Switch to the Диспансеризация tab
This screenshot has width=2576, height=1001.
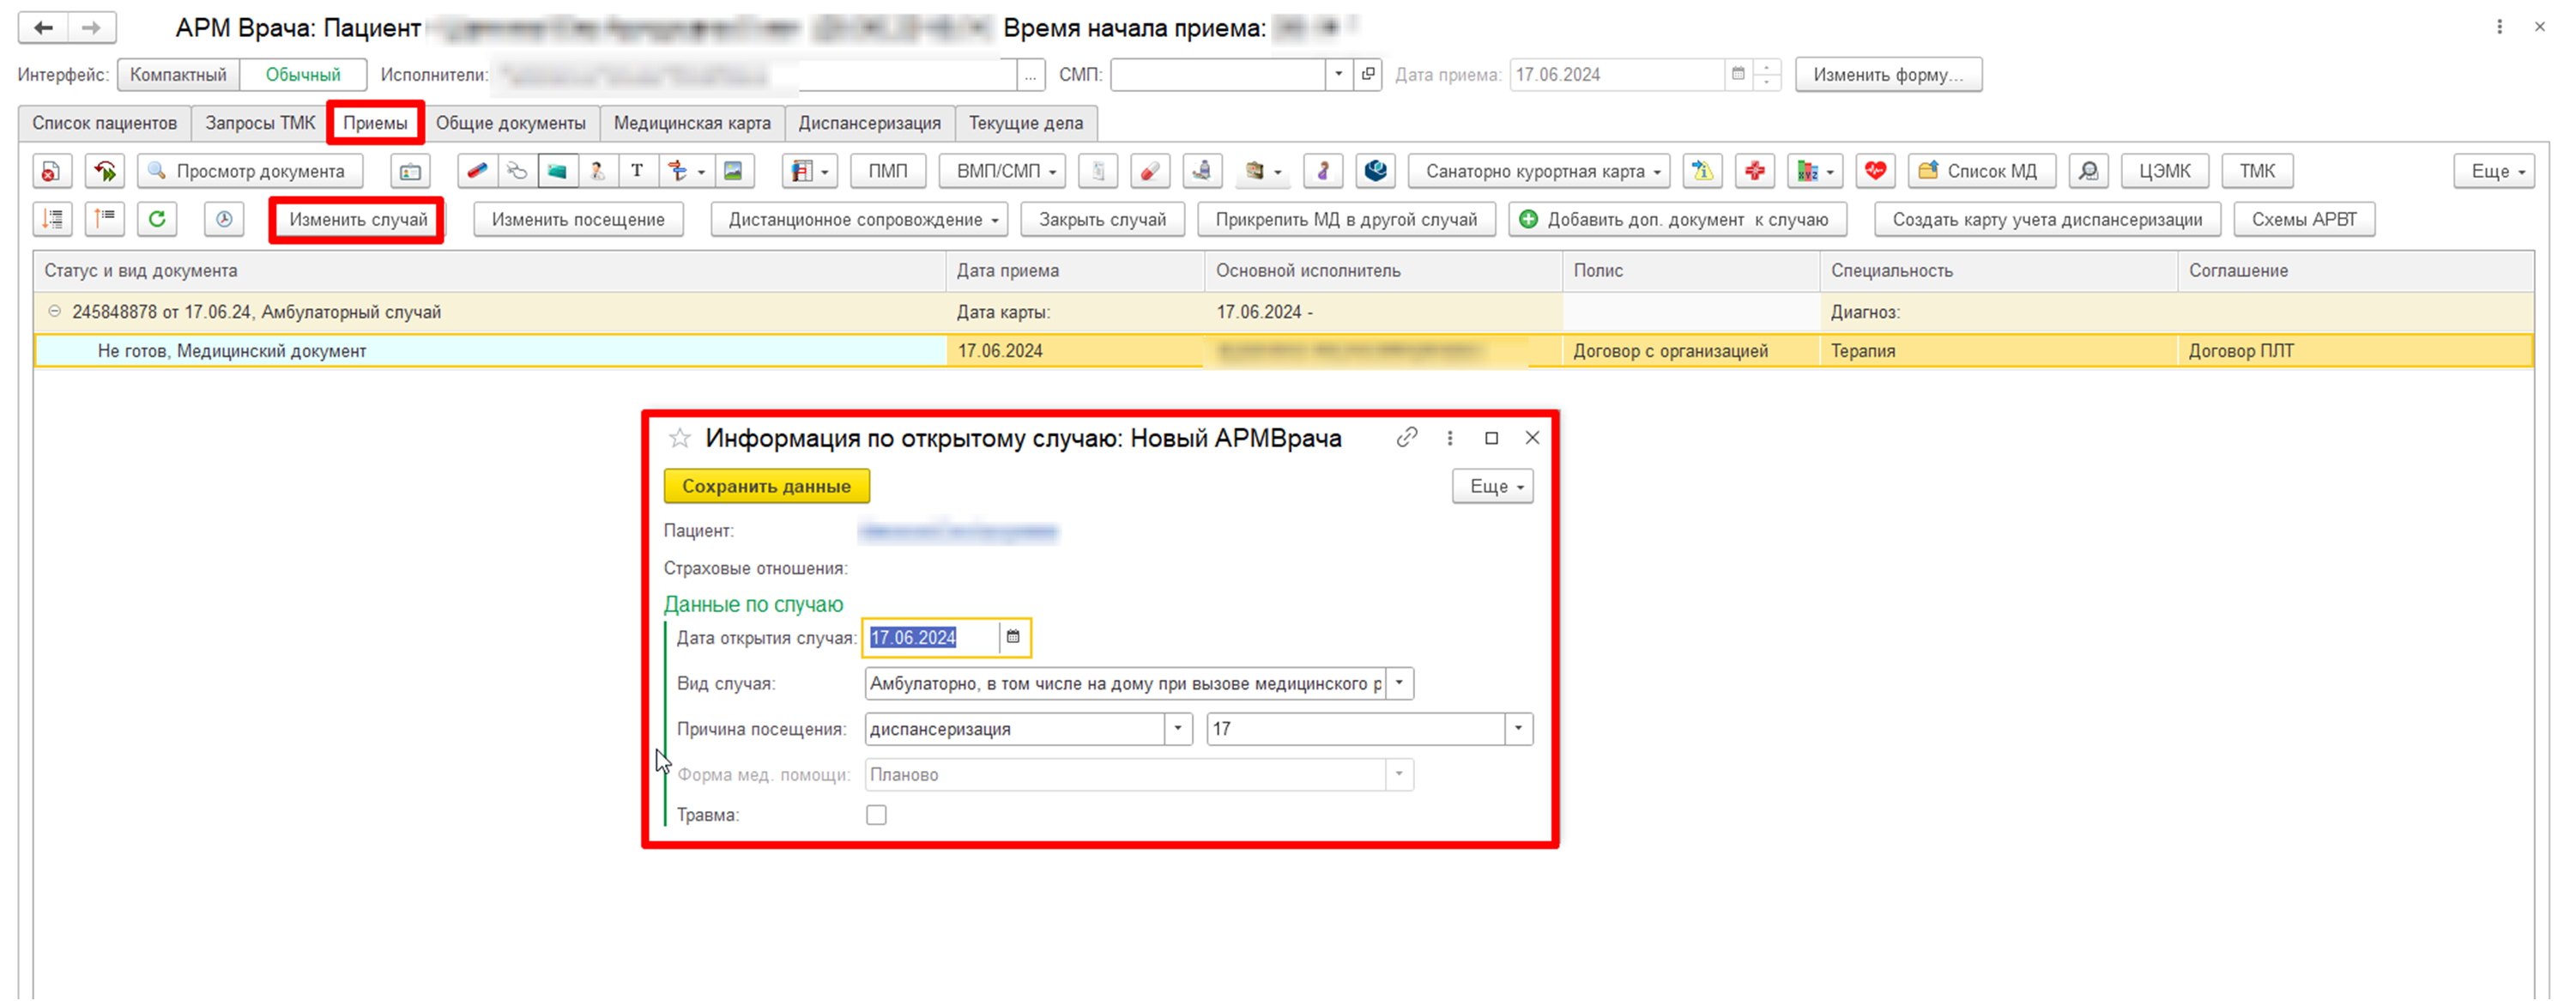(869, 123)
